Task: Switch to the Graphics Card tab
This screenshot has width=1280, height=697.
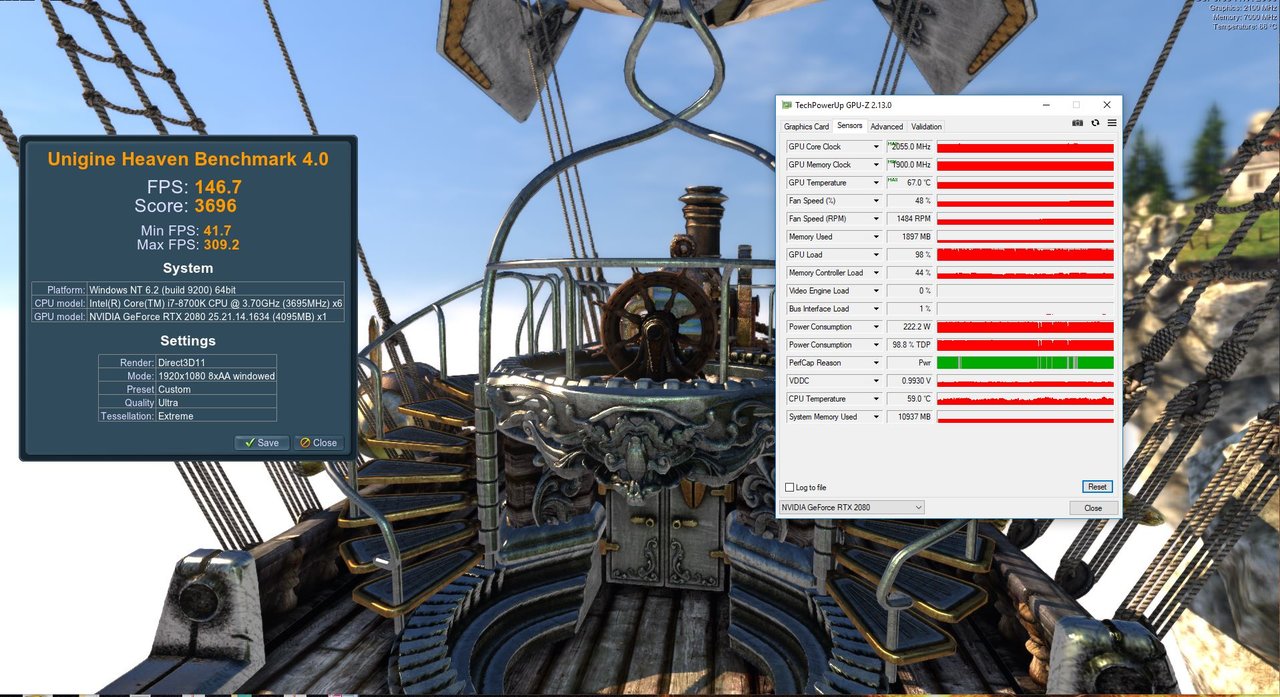Action: click(806, 127)
